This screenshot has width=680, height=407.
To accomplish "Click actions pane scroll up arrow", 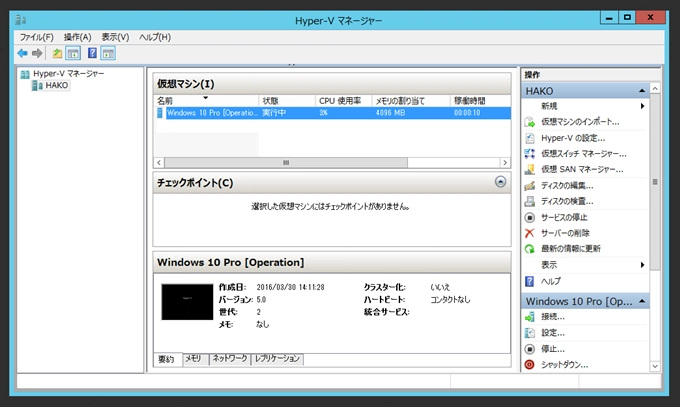I will (x=655, y=89).
